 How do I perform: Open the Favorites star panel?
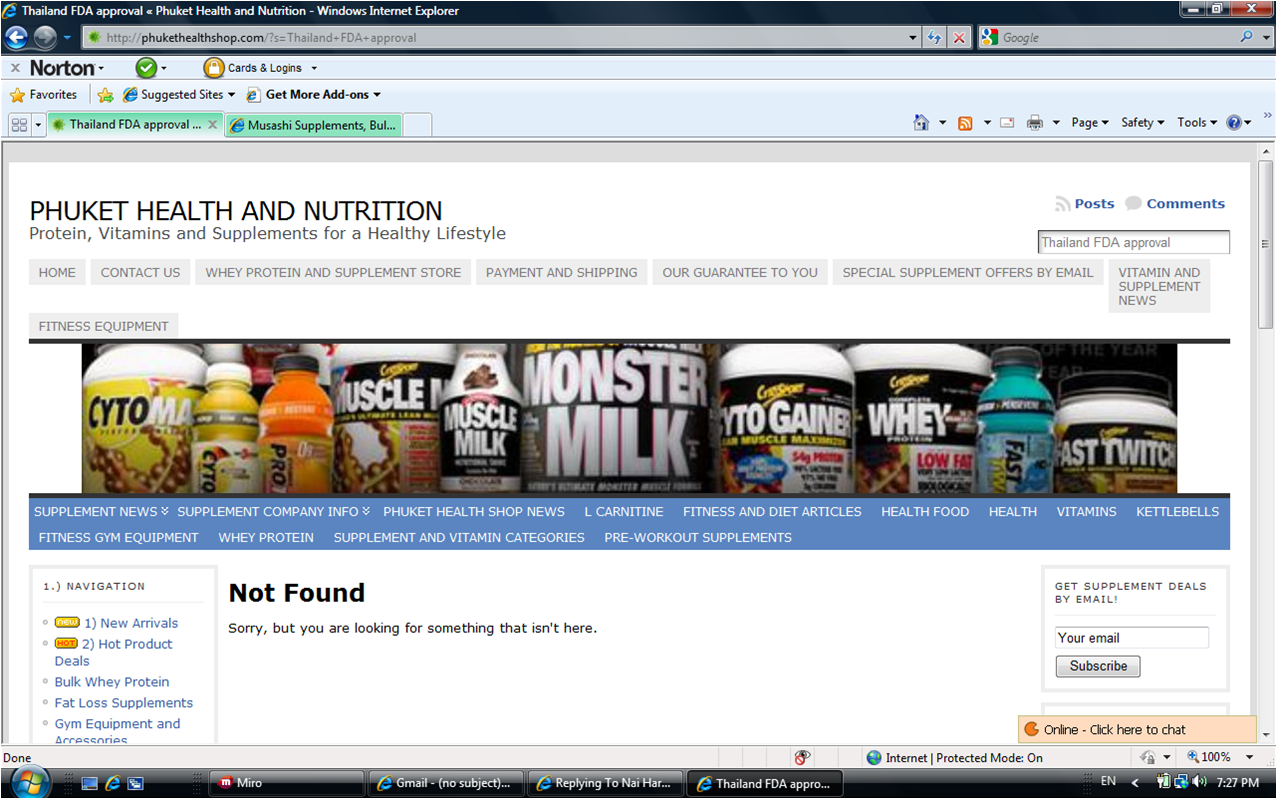click(43, 95)
